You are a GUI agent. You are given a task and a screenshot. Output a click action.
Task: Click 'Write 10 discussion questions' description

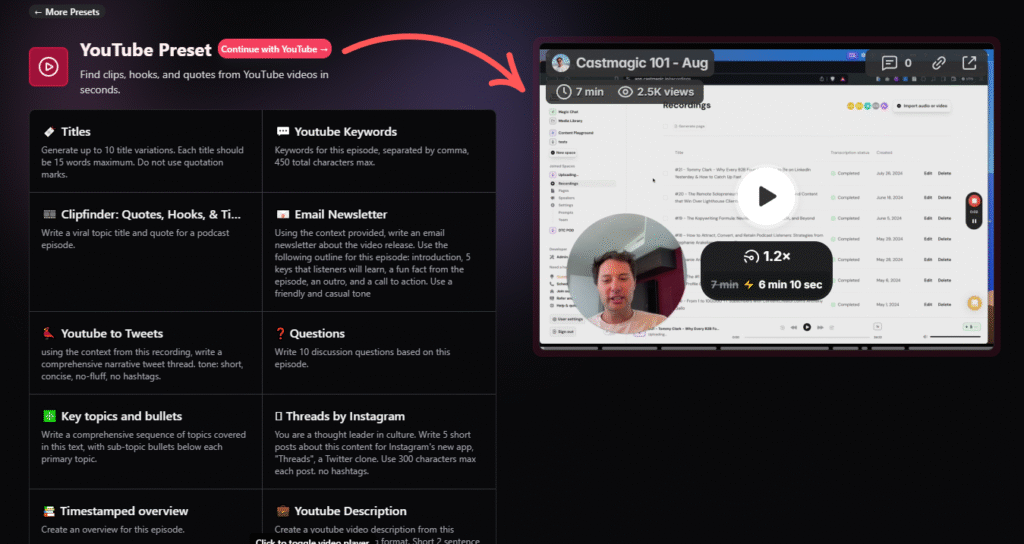pos(362,358)
